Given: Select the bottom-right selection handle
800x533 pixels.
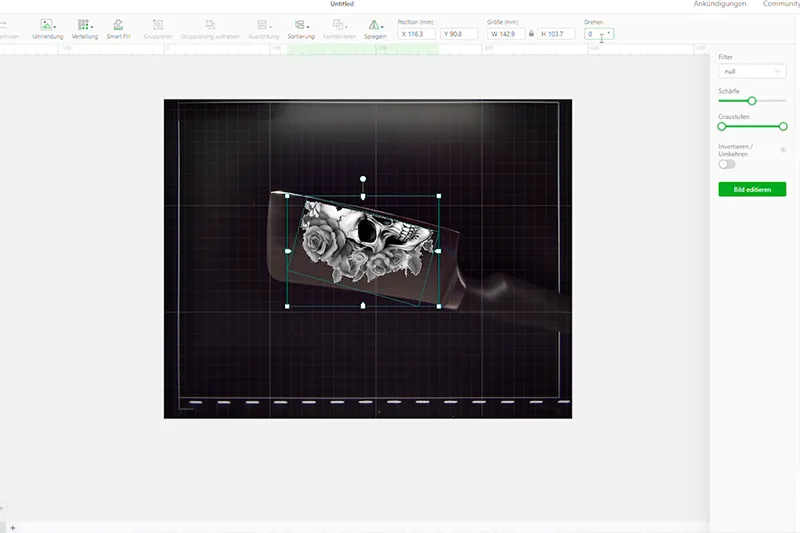Looking at the screenshot, I should pyautogui.click(x=439, y=306).
